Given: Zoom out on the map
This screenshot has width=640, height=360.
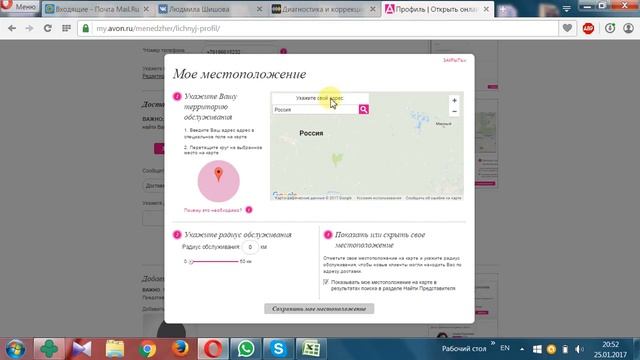Looking at the screenshot, I should [x=454, y=111].
